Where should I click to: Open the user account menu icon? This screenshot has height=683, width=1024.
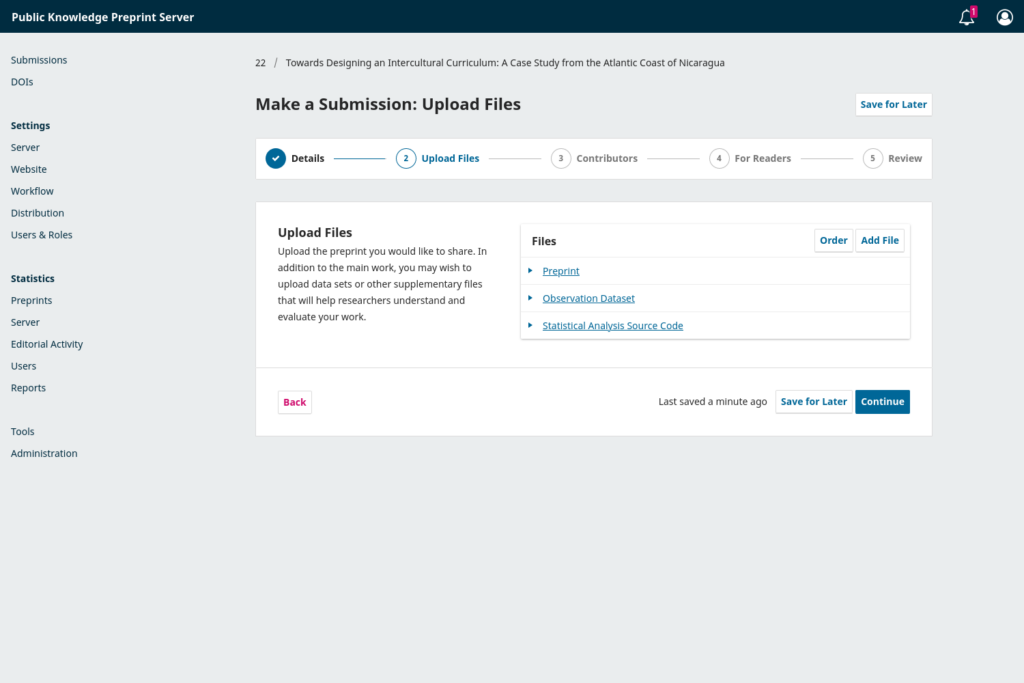pyautogui.click(x=1004, y=17)
